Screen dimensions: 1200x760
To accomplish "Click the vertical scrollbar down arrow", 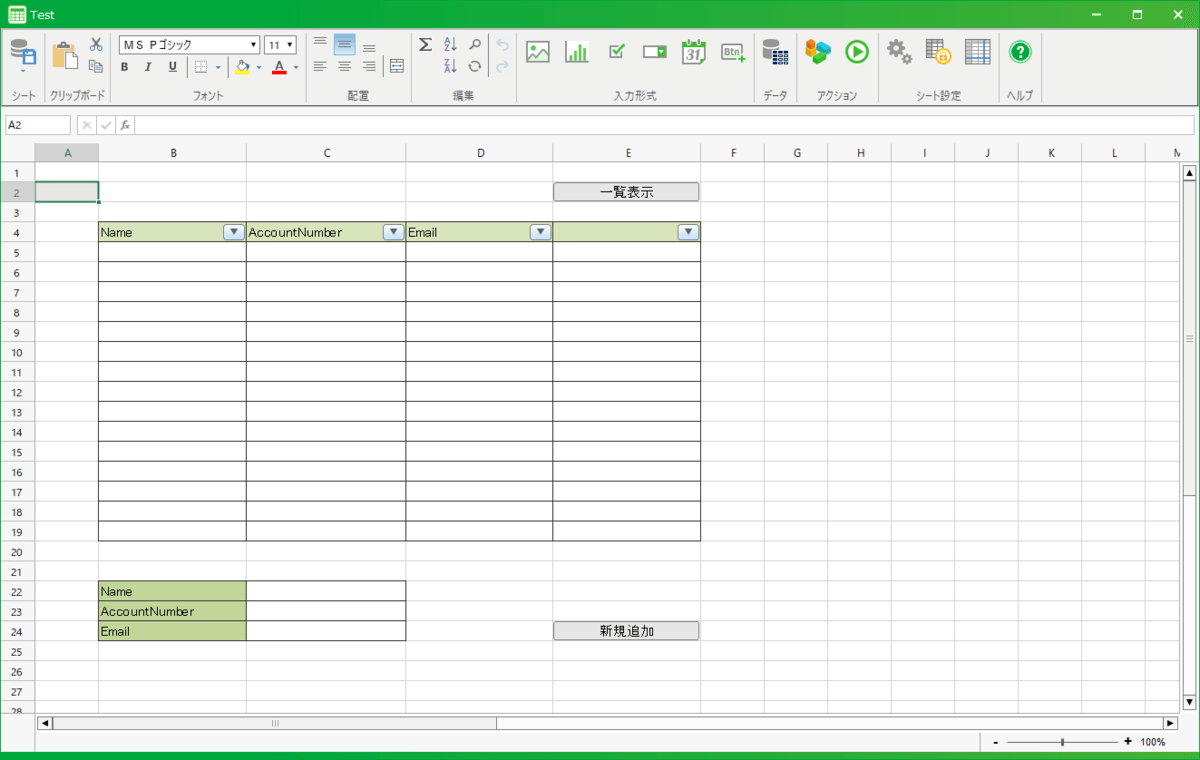I will [x=1189, y=703].
